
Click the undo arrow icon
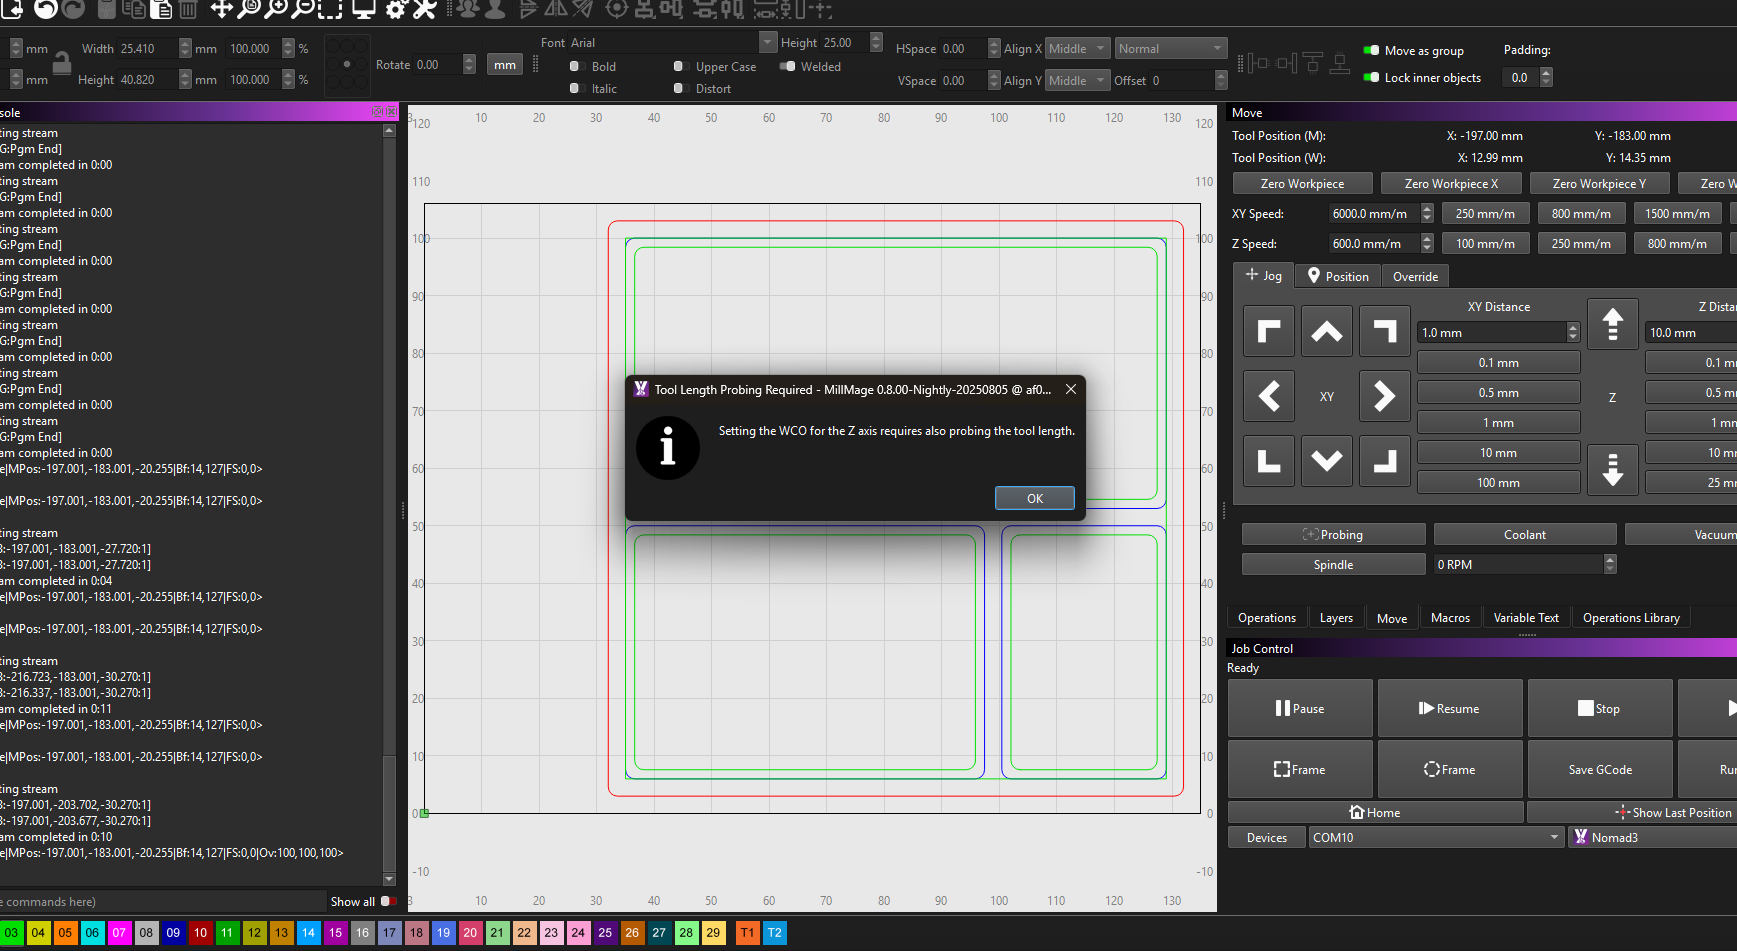click(46, 9)
